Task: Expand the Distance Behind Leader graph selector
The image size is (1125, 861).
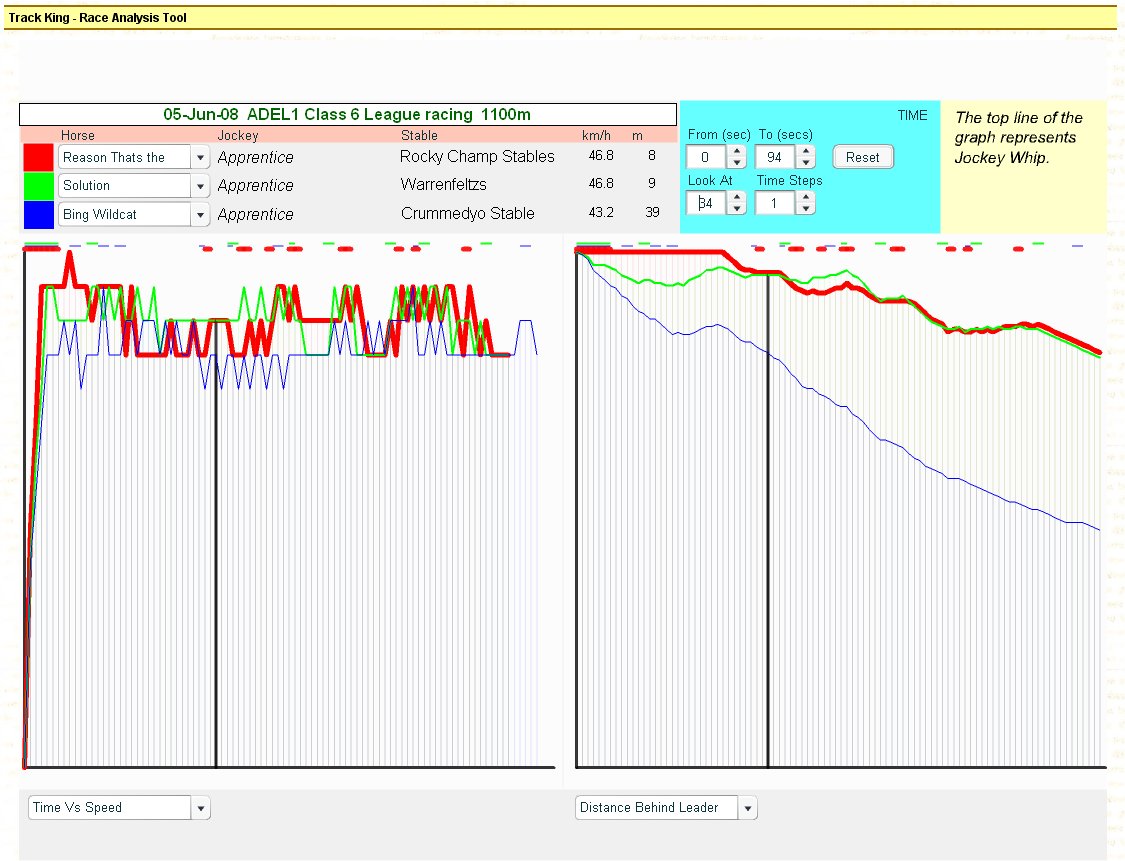Action: 747,808
